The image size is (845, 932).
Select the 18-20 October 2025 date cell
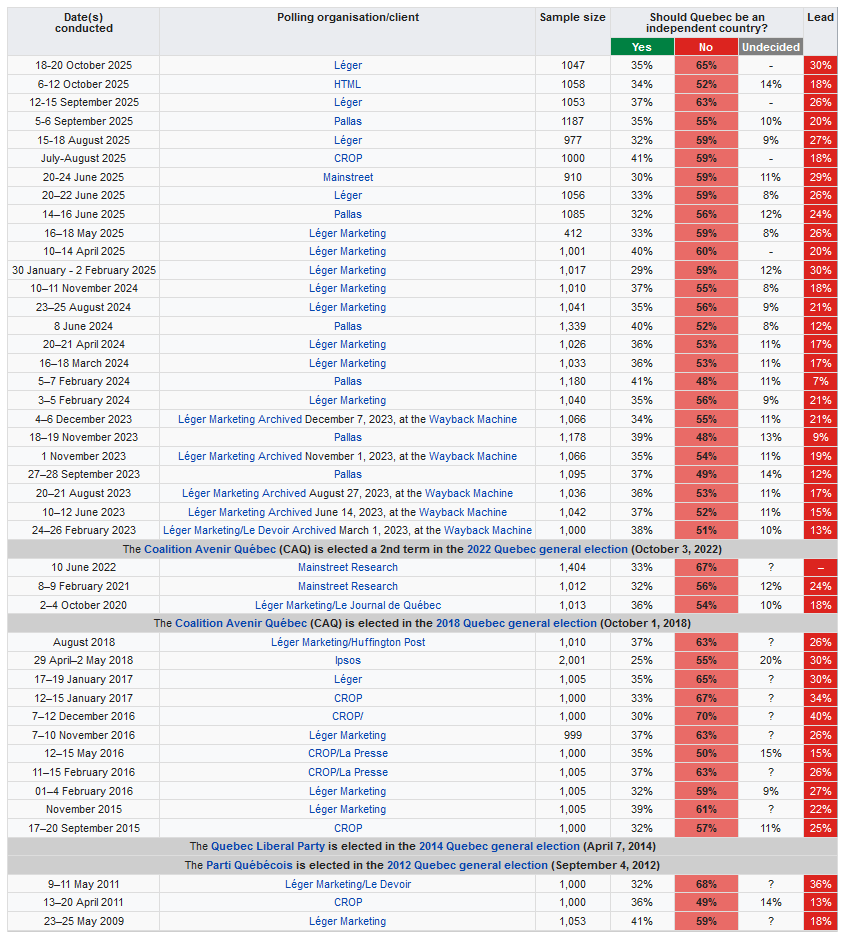pyautogui.click(x=84, y=65)
